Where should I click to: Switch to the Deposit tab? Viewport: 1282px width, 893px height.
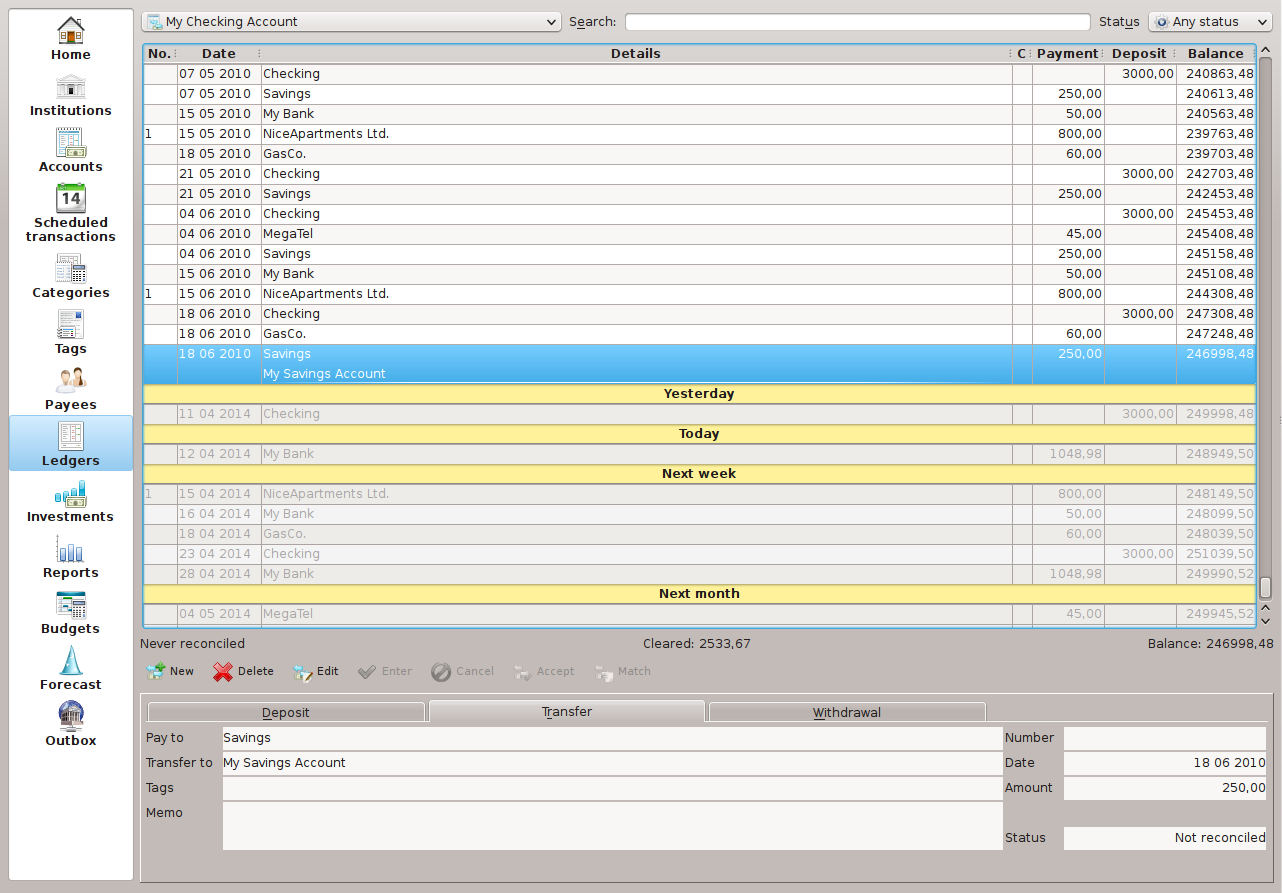(286, 712)
